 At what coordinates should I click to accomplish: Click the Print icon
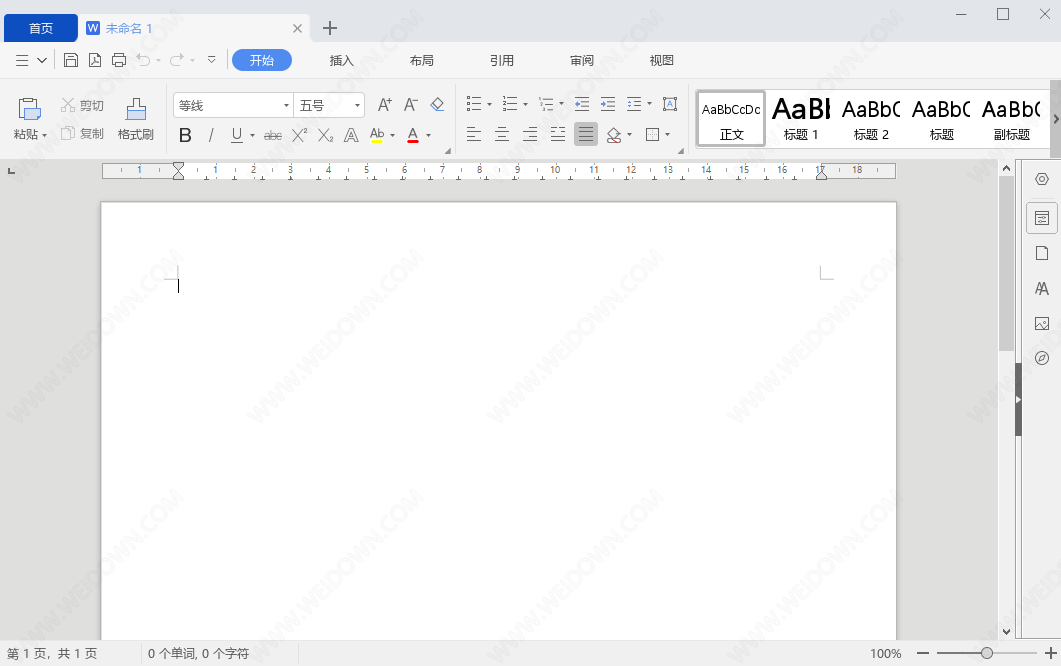point(119,60)
